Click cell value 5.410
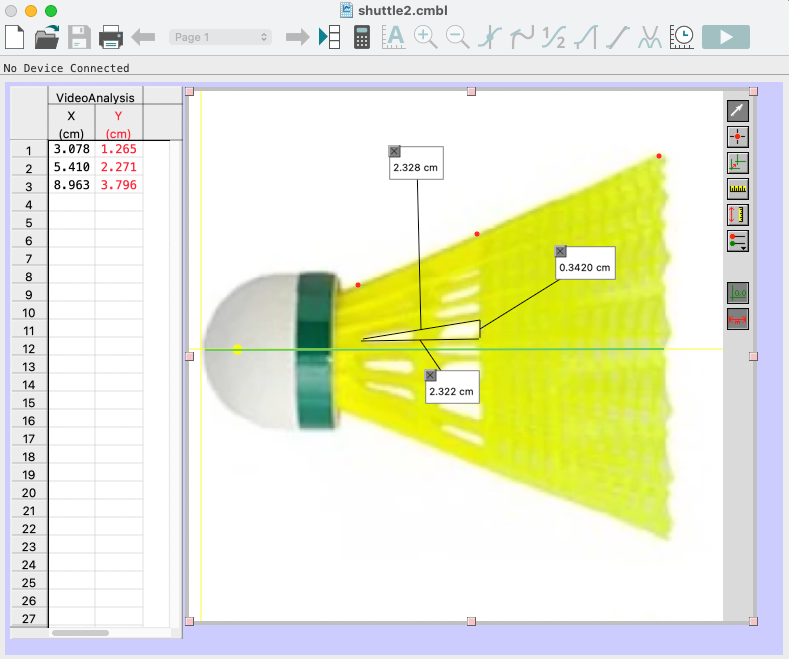 71,167
